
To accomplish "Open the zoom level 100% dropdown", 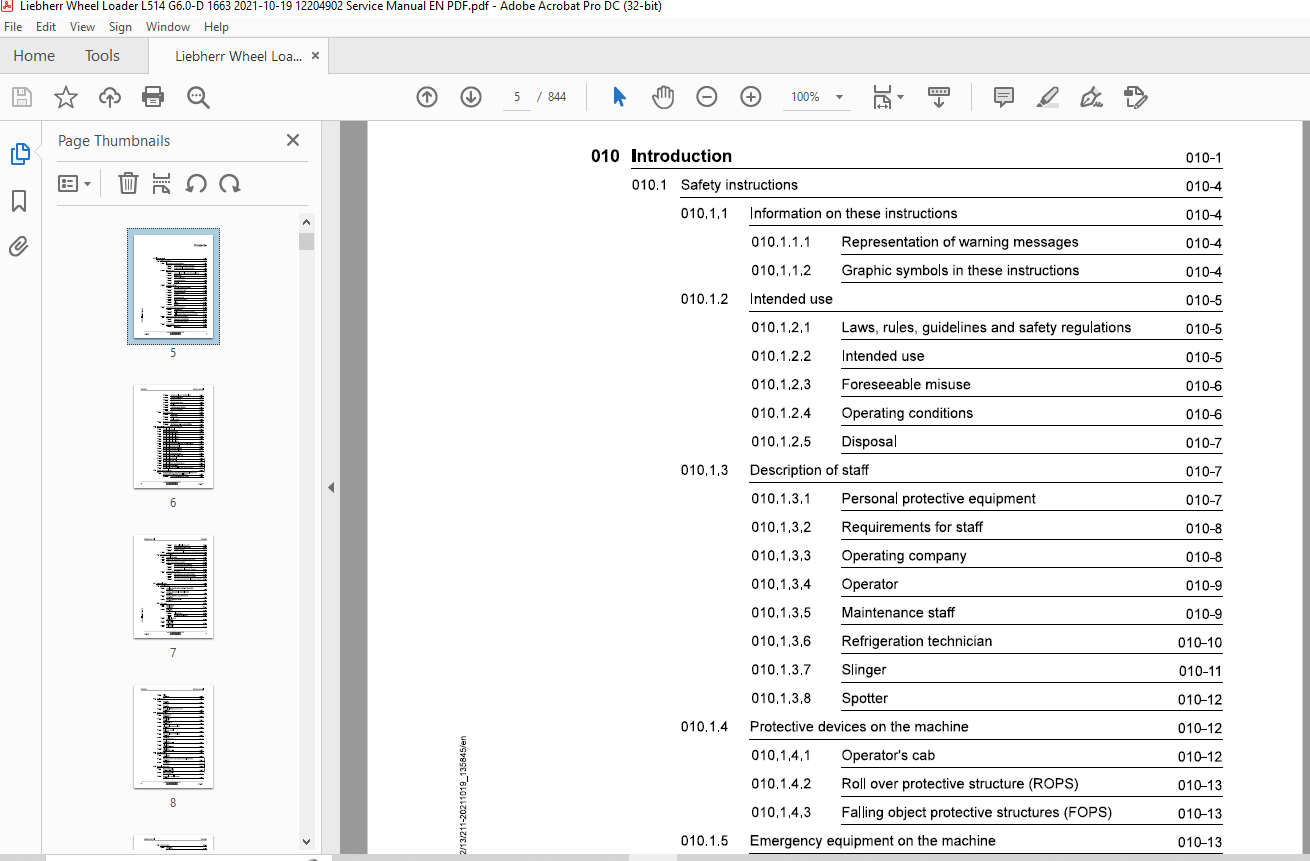I will point(818,97).
